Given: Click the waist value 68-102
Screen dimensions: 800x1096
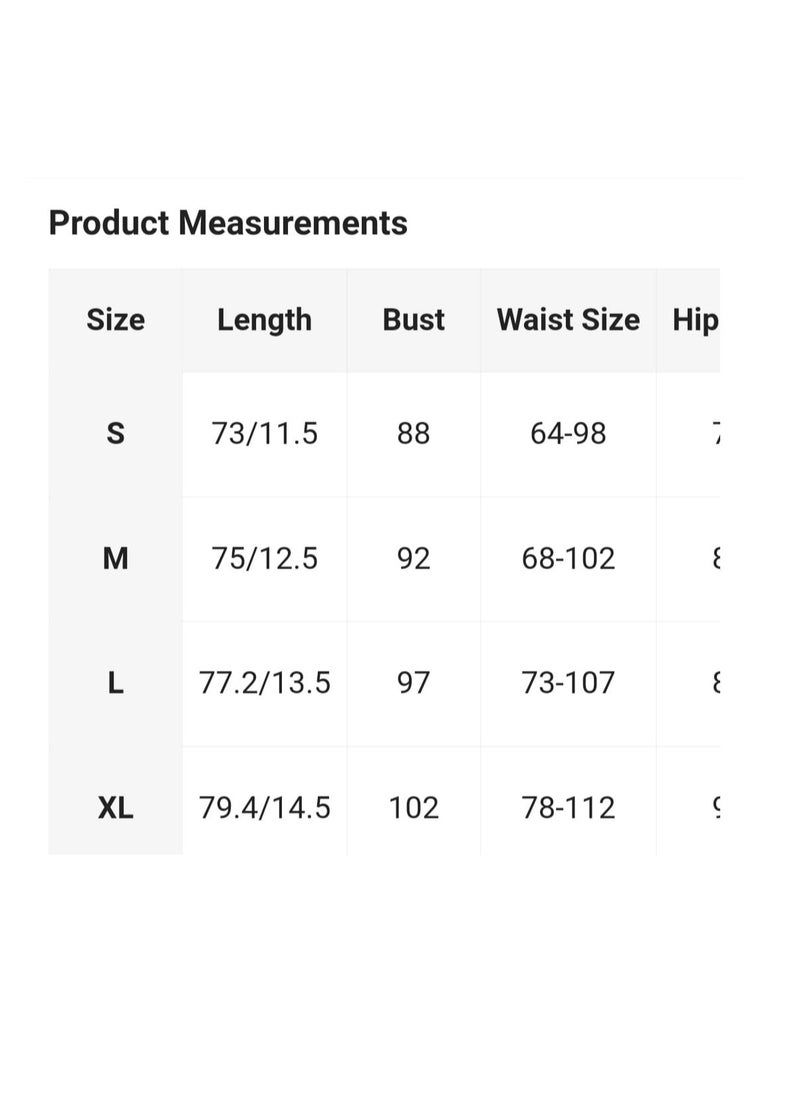Looking at the screenshot, I should click(568, 558).
